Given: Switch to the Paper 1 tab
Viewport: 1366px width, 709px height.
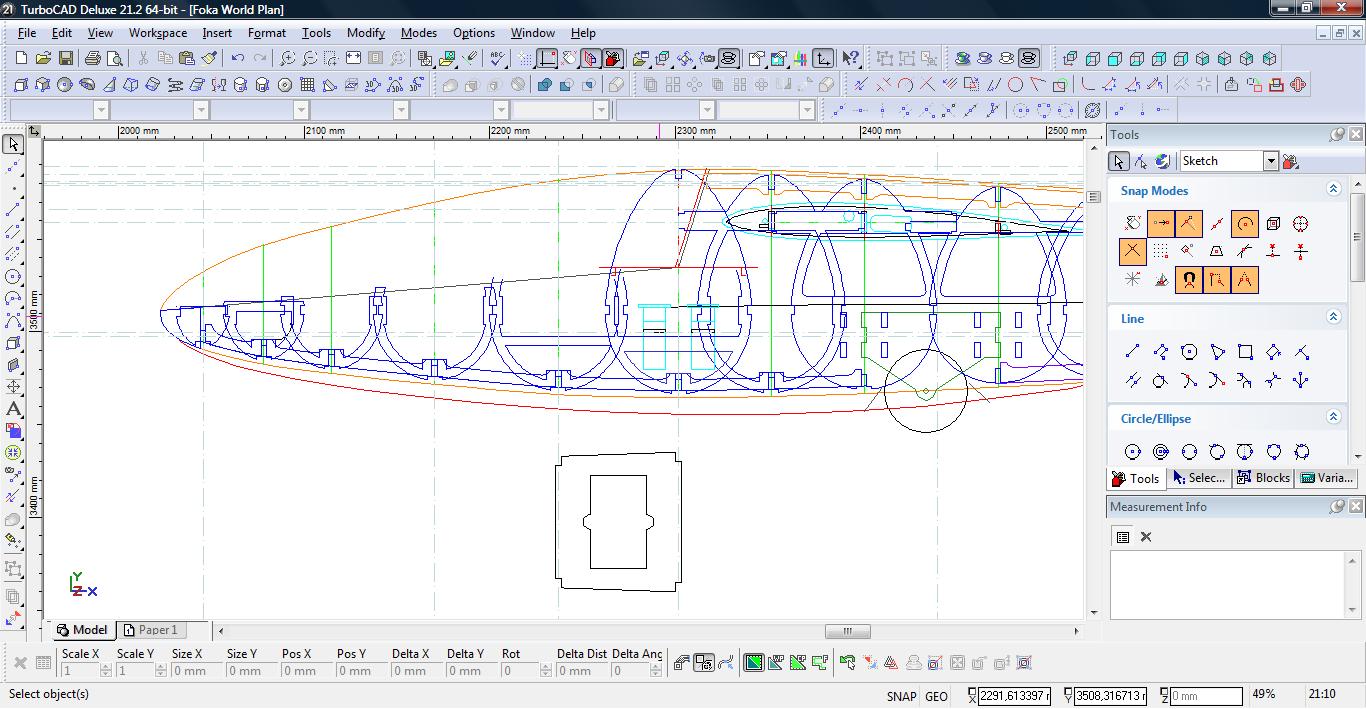Looking at the screenshot, I should 150,630.
